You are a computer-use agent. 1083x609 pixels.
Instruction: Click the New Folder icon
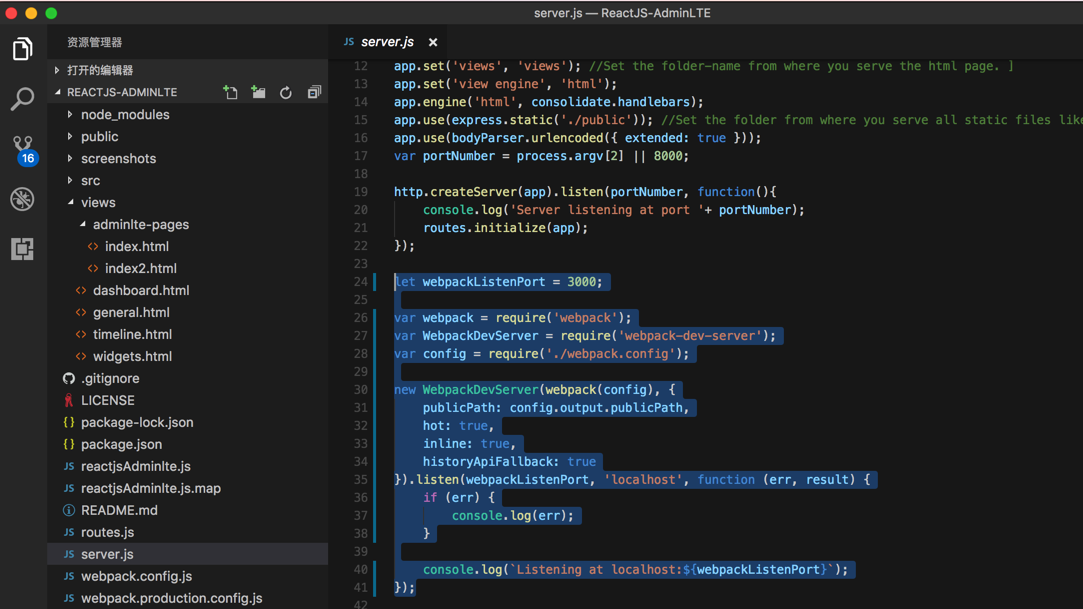259,92
